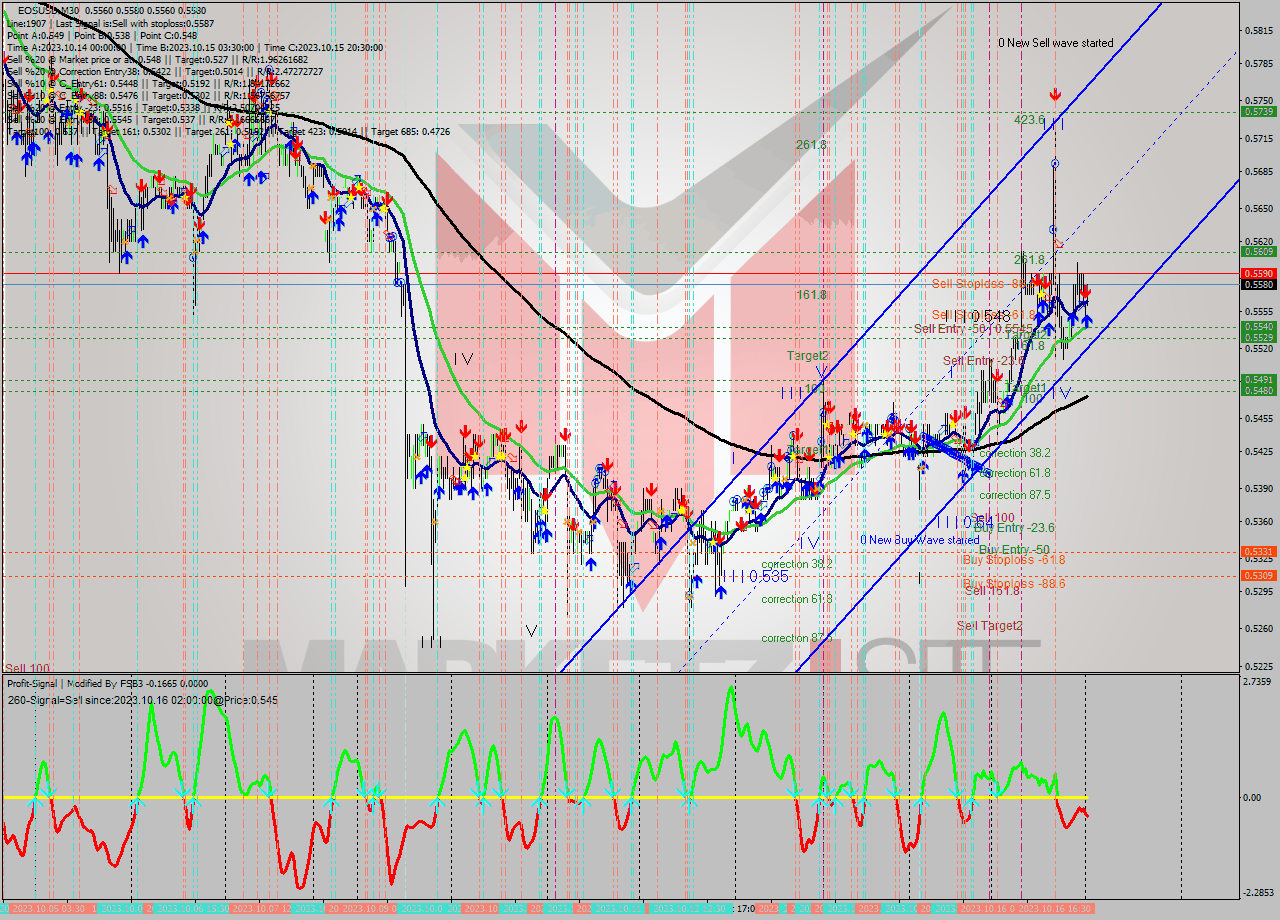Click the red sell arrow above the 423.6 label
Image resolution: width=1280 pixels, height=920 pixels.
(1055, 94)
